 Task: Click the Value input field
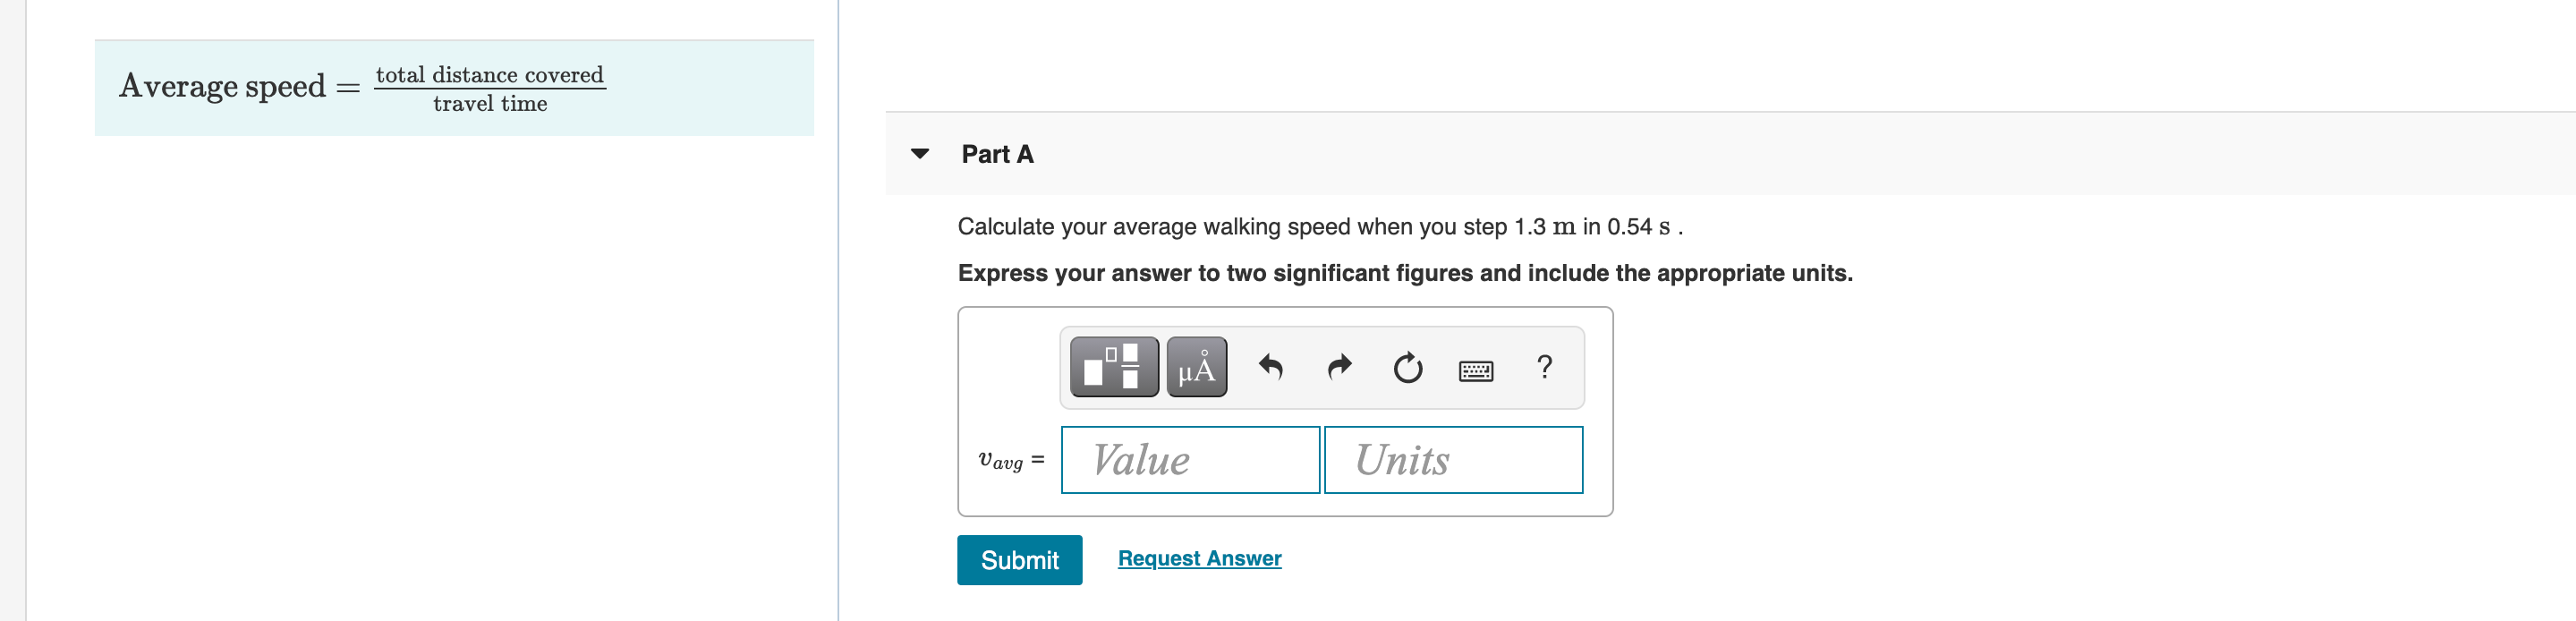pos(1190,459)
